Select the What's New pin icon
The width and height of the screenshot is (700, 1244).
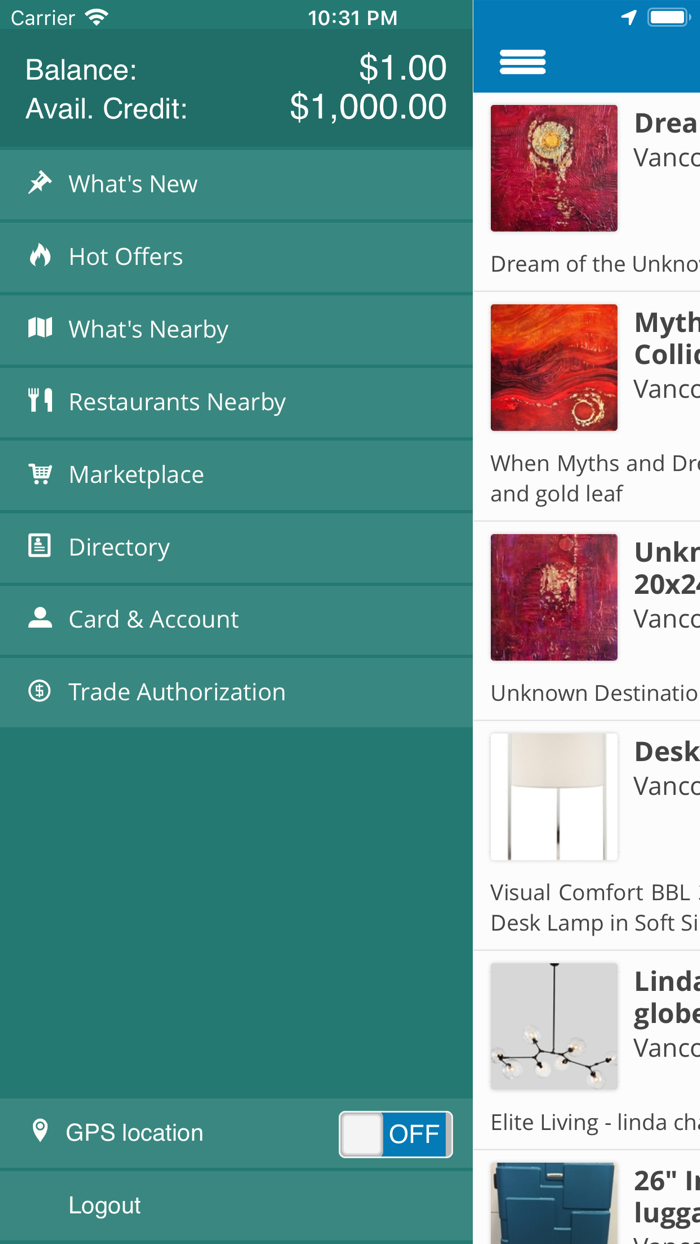click(40, 183)
